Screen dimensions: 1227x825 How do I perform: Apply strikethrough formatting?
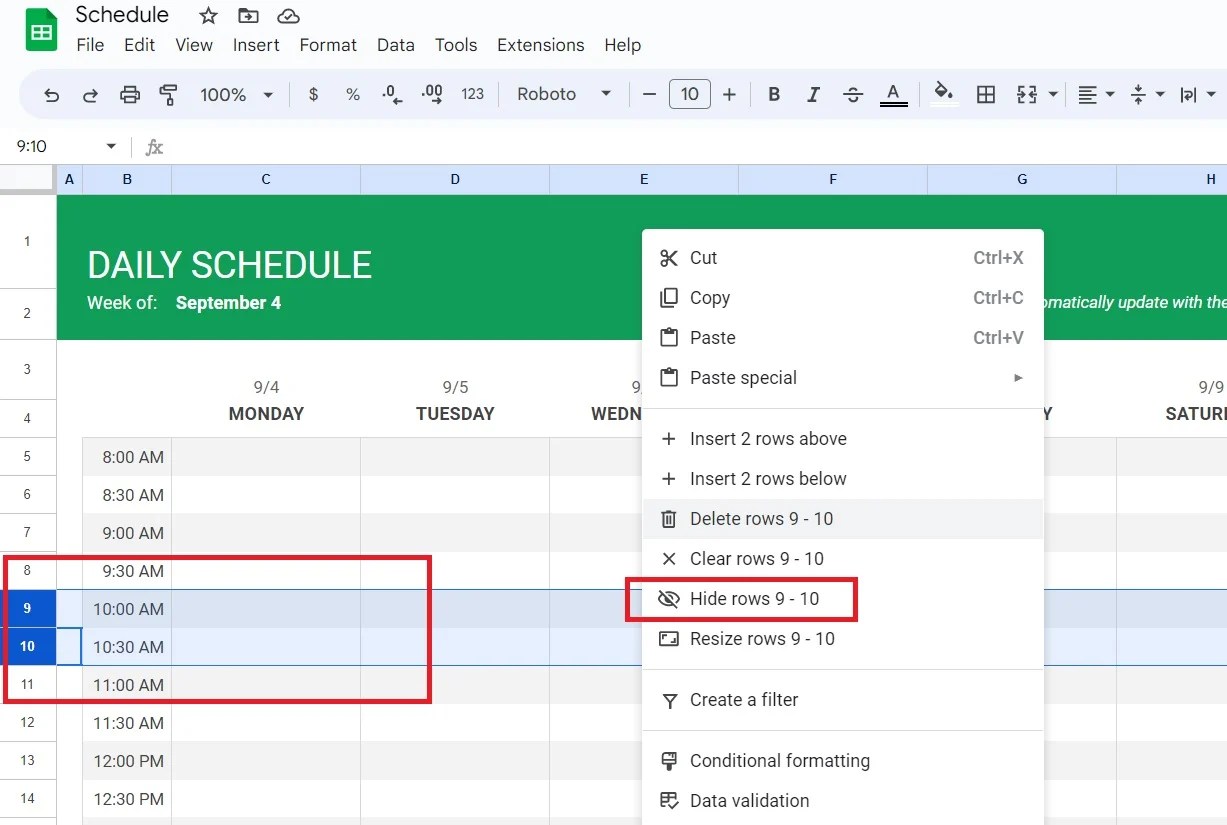click(x=853, y=94)
